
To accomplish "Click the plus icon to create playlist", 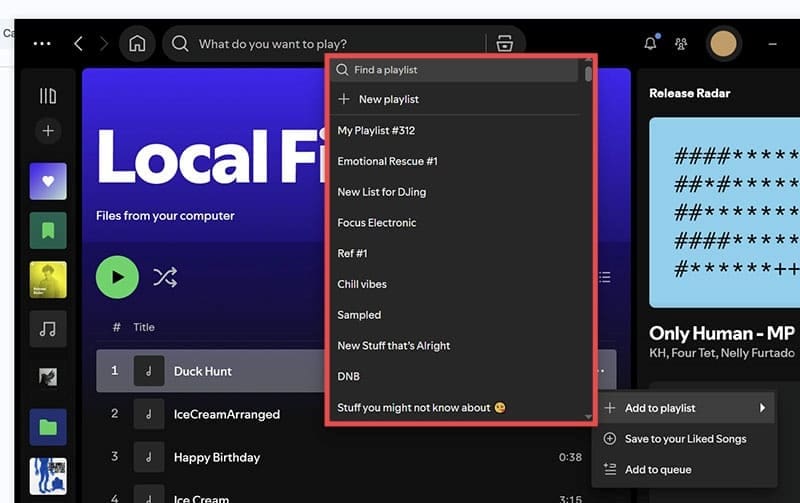I will point(47,131).
